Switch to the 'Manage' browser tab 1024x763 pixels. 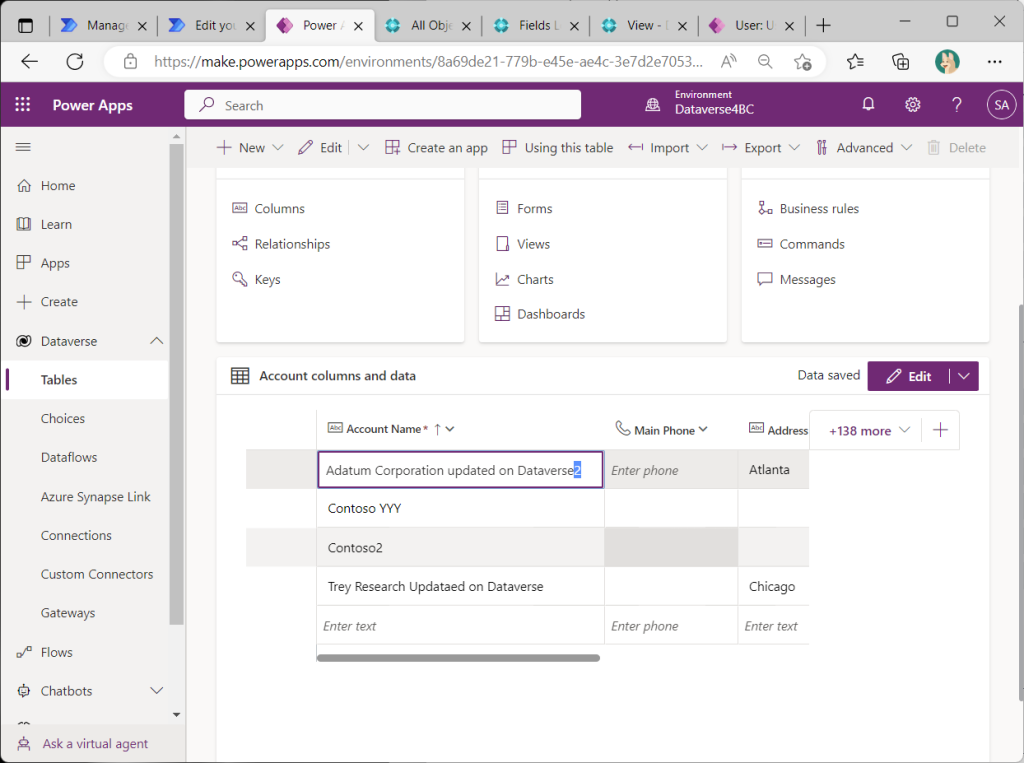pyautogui.click(x=104, y=25)
